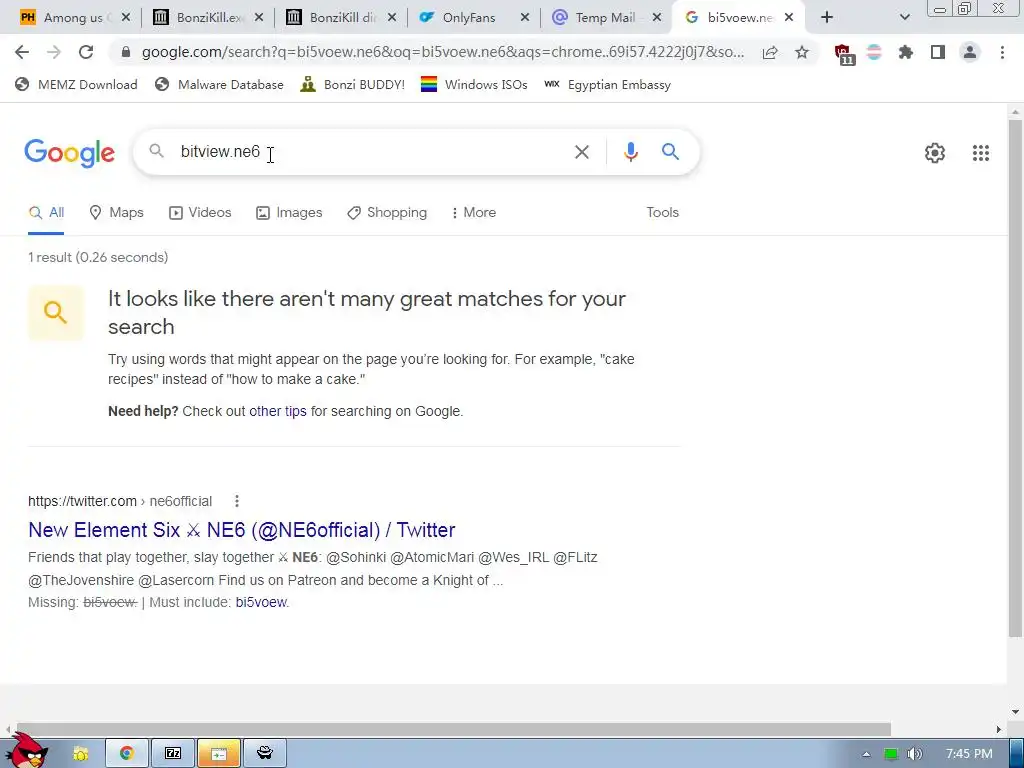Start voice search with microphone
The height and width of the screenshot is (768, 1024).
[630, 152]
